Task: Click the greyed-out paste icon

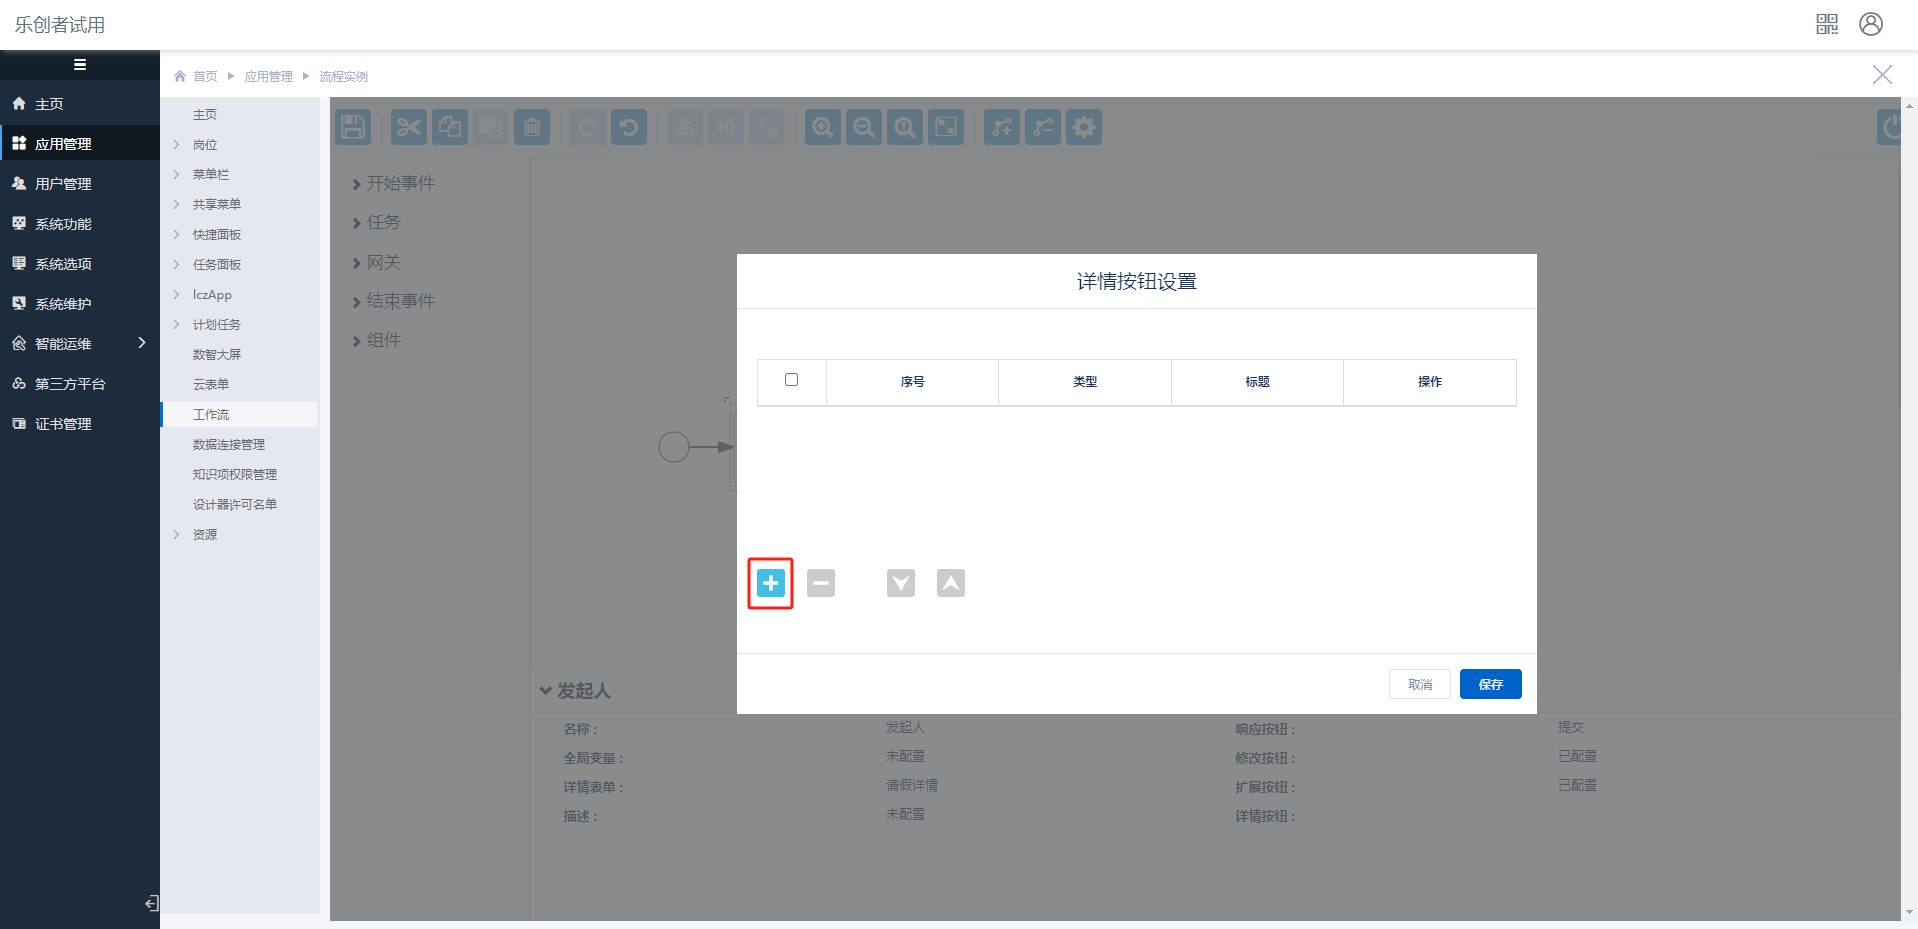Action: 491,127
